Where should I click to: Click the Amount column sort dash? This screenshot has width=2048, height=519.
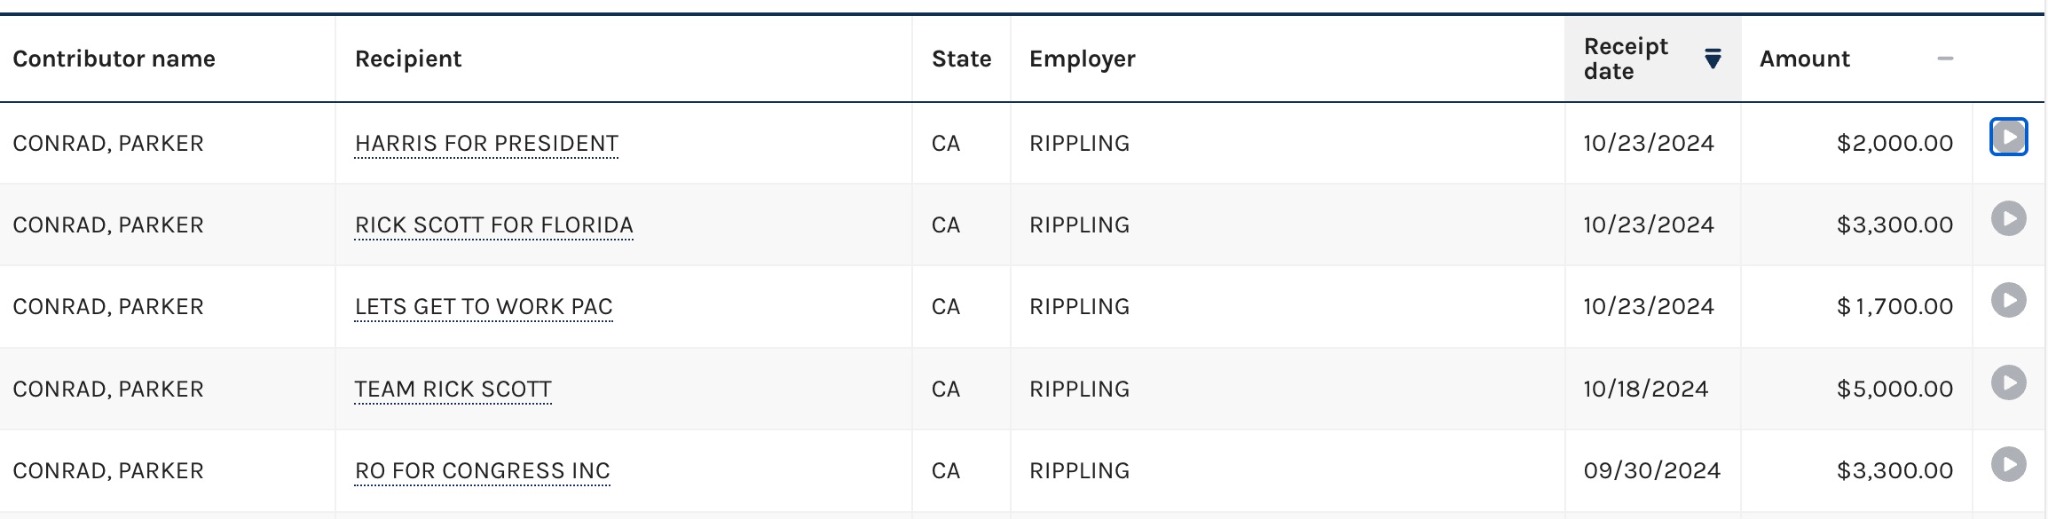click(x=1945, y=59)
